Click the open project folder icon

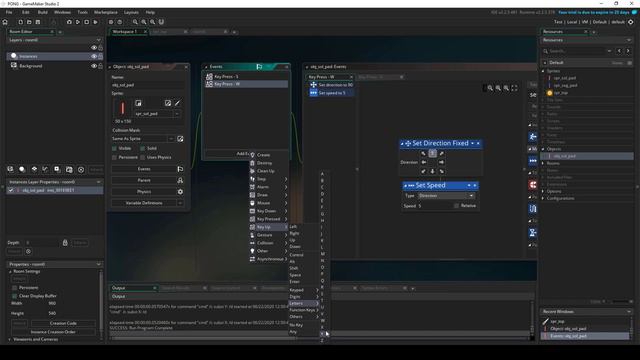click(x=29, y=22)
